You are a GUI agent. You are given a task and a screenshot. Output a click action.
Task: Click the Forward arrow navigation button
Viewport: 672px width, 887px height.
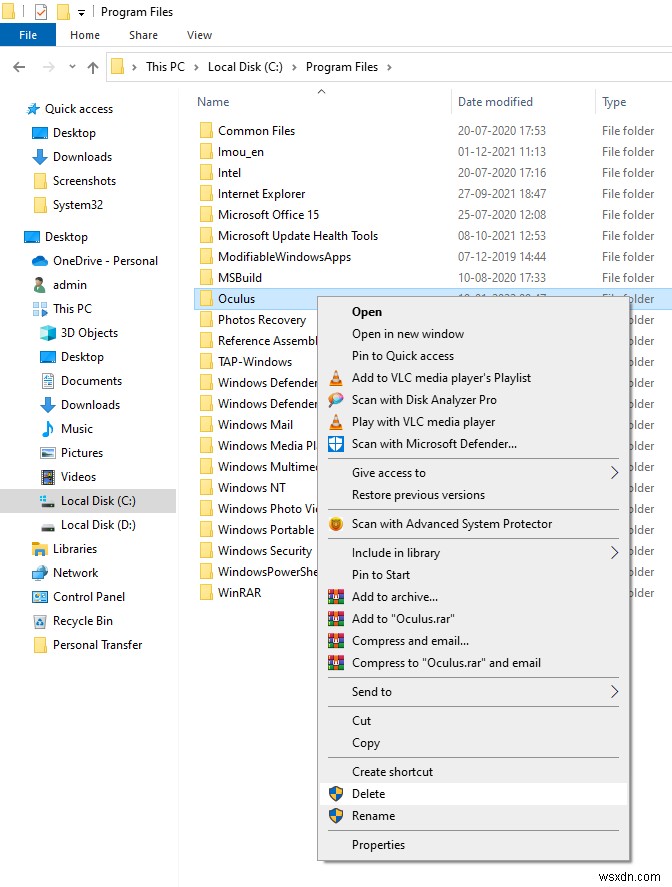[x=49, y=67]
